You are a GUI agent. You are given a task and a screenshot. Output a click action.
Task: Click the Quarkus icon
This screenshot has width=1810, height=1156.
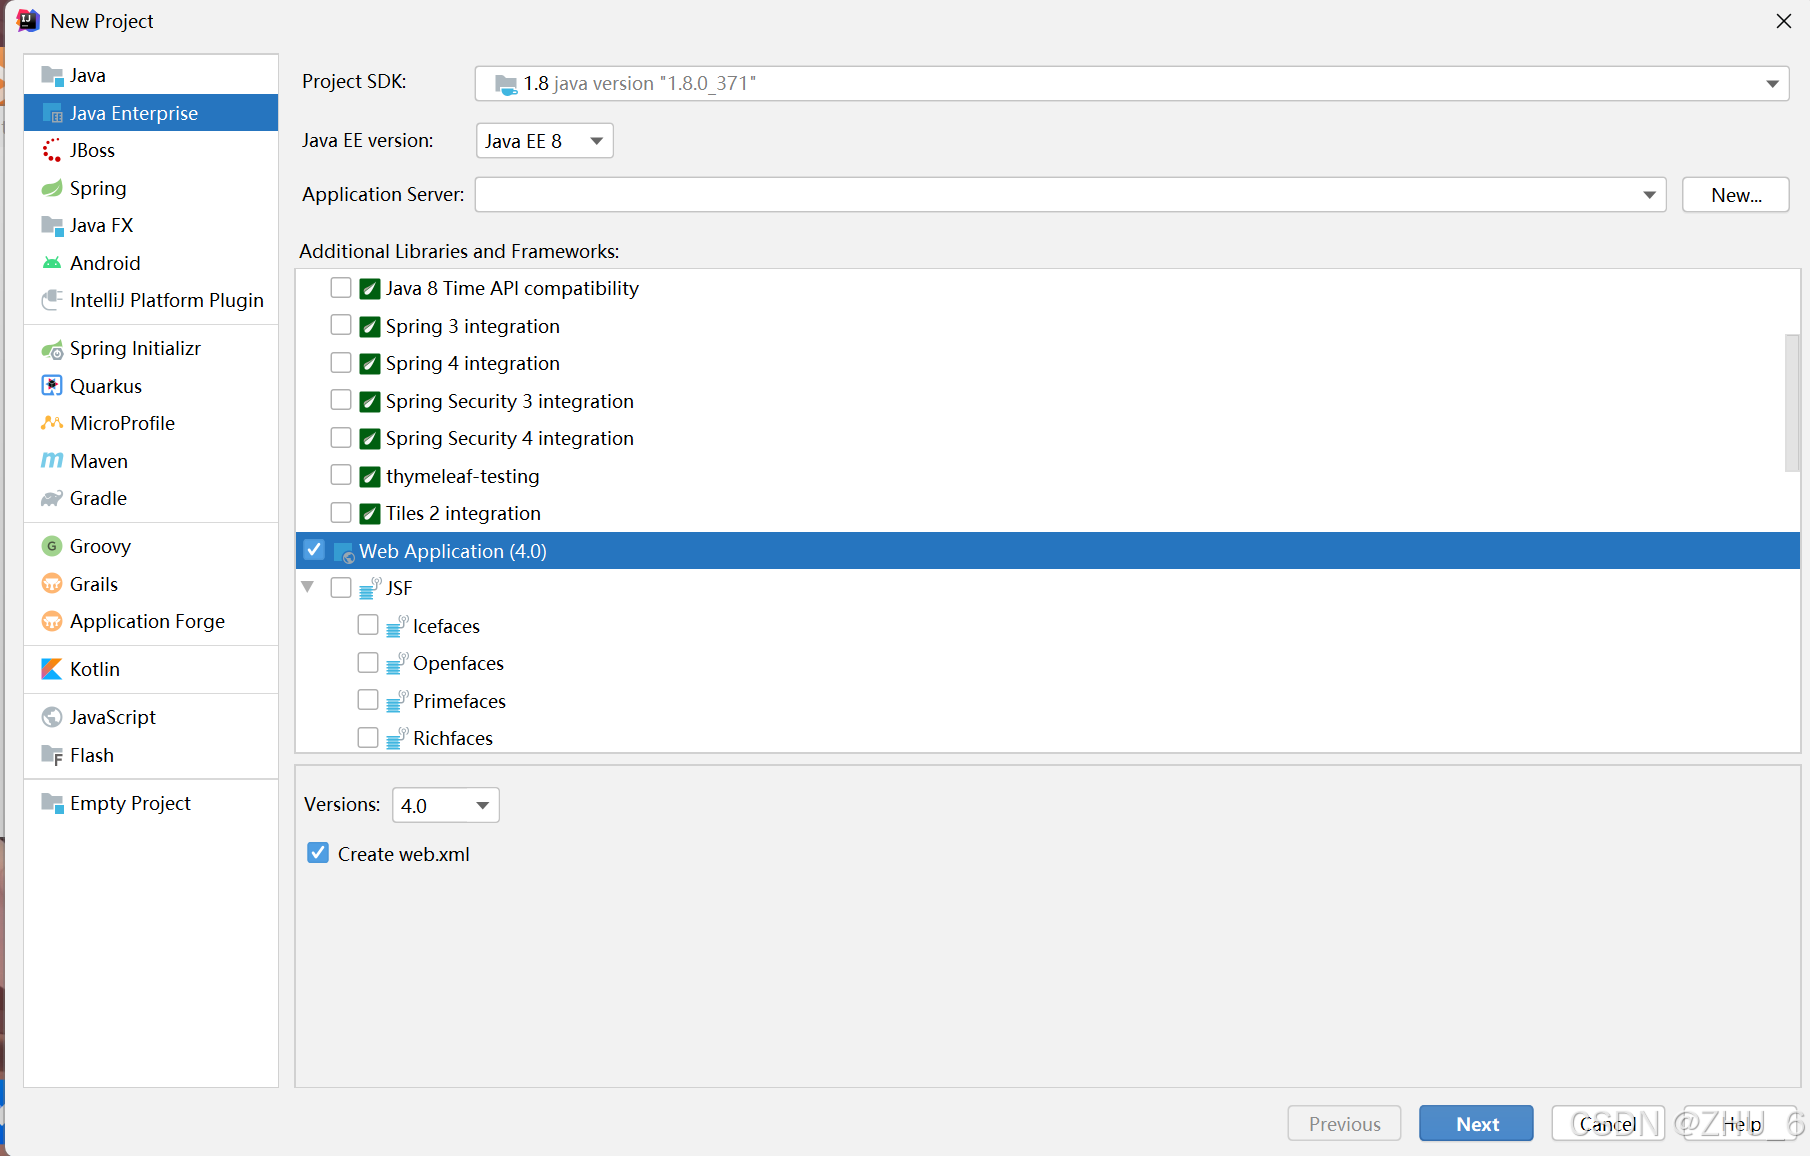52,386
